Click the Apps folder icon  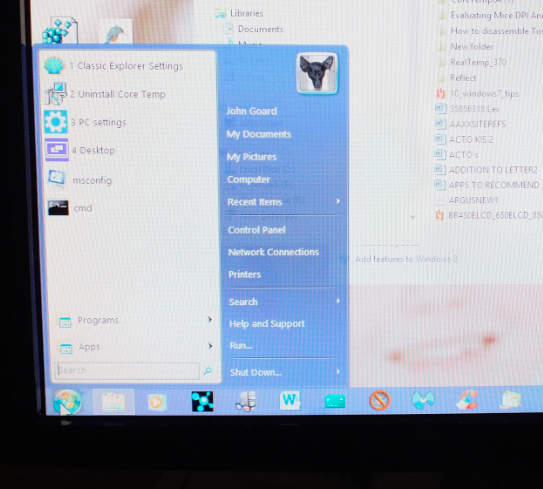(x=66, y=348)
